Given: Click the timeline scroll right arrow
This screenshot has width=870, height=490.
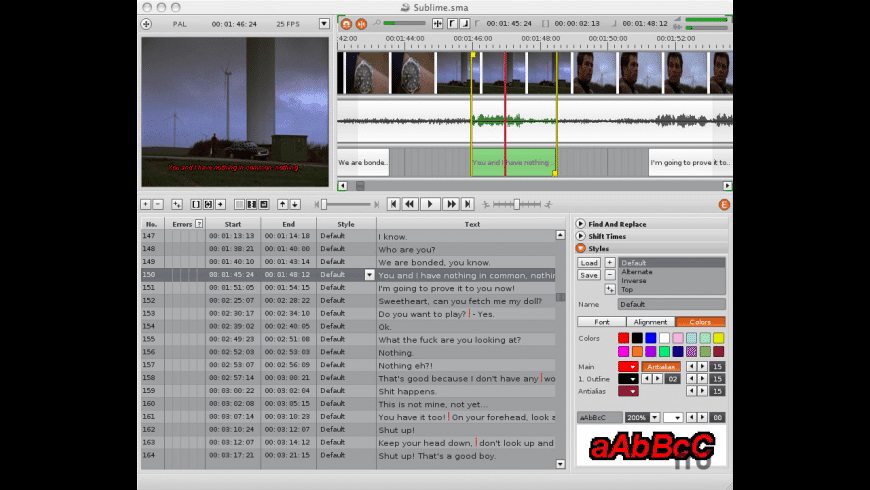Looking at the screenshot, I should point(727,186).
